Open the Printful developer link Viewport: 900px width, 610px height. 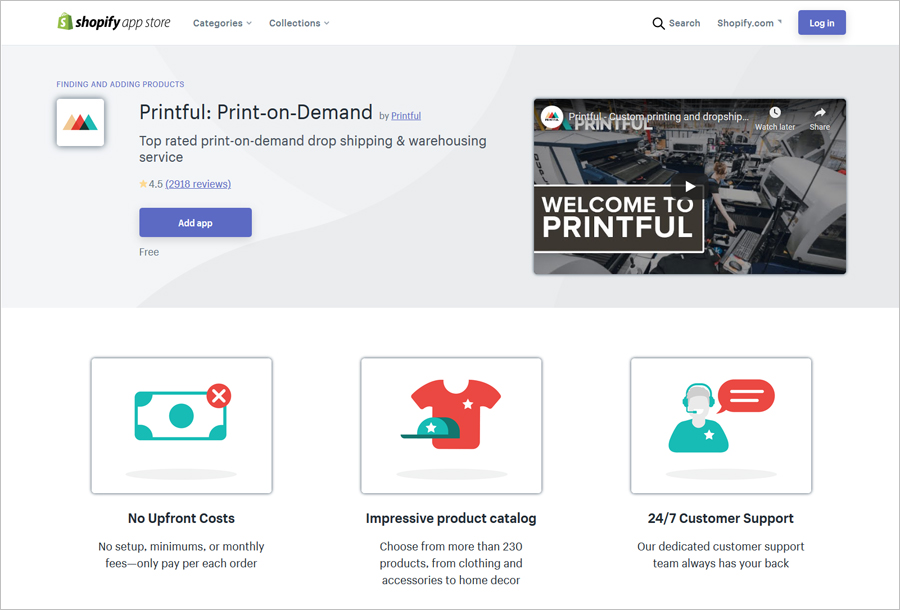pos(406,116)
